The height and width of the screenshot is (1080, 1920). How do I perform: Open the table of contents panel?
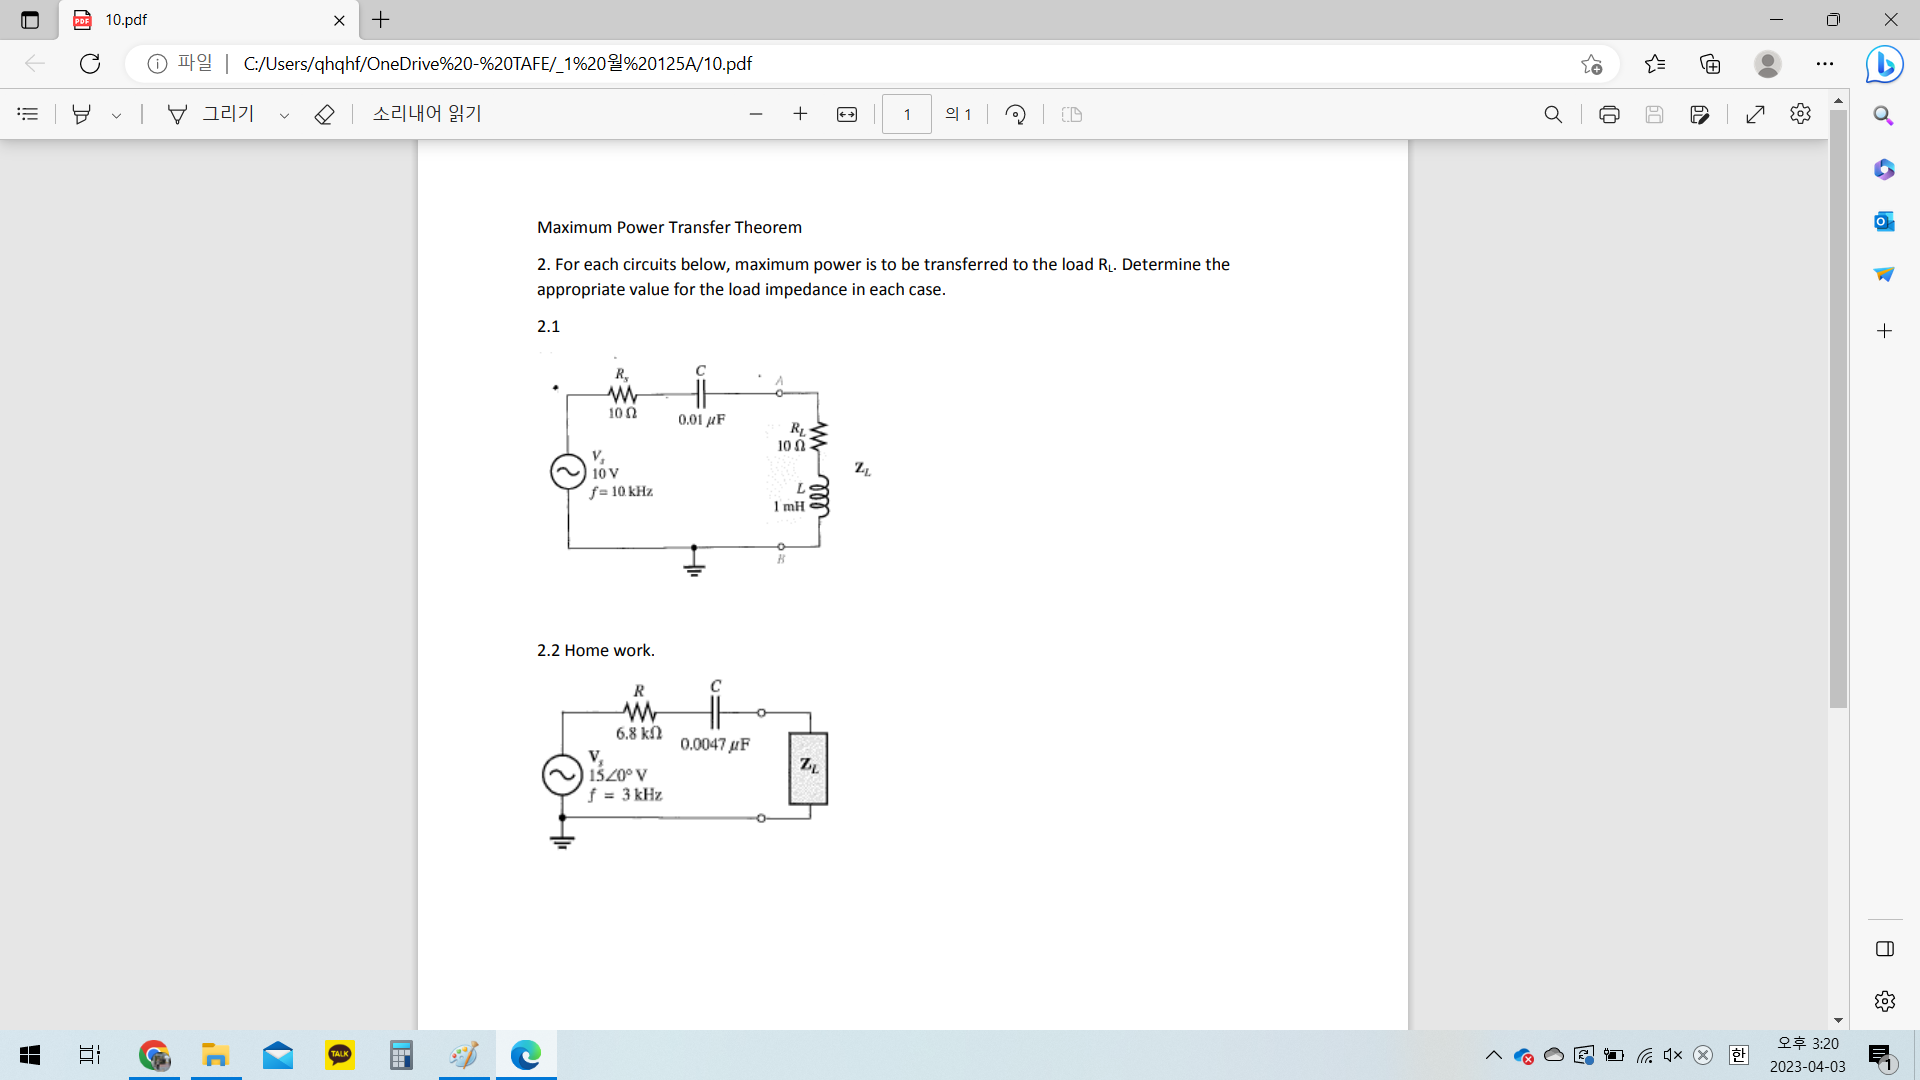tap(27, 114)
